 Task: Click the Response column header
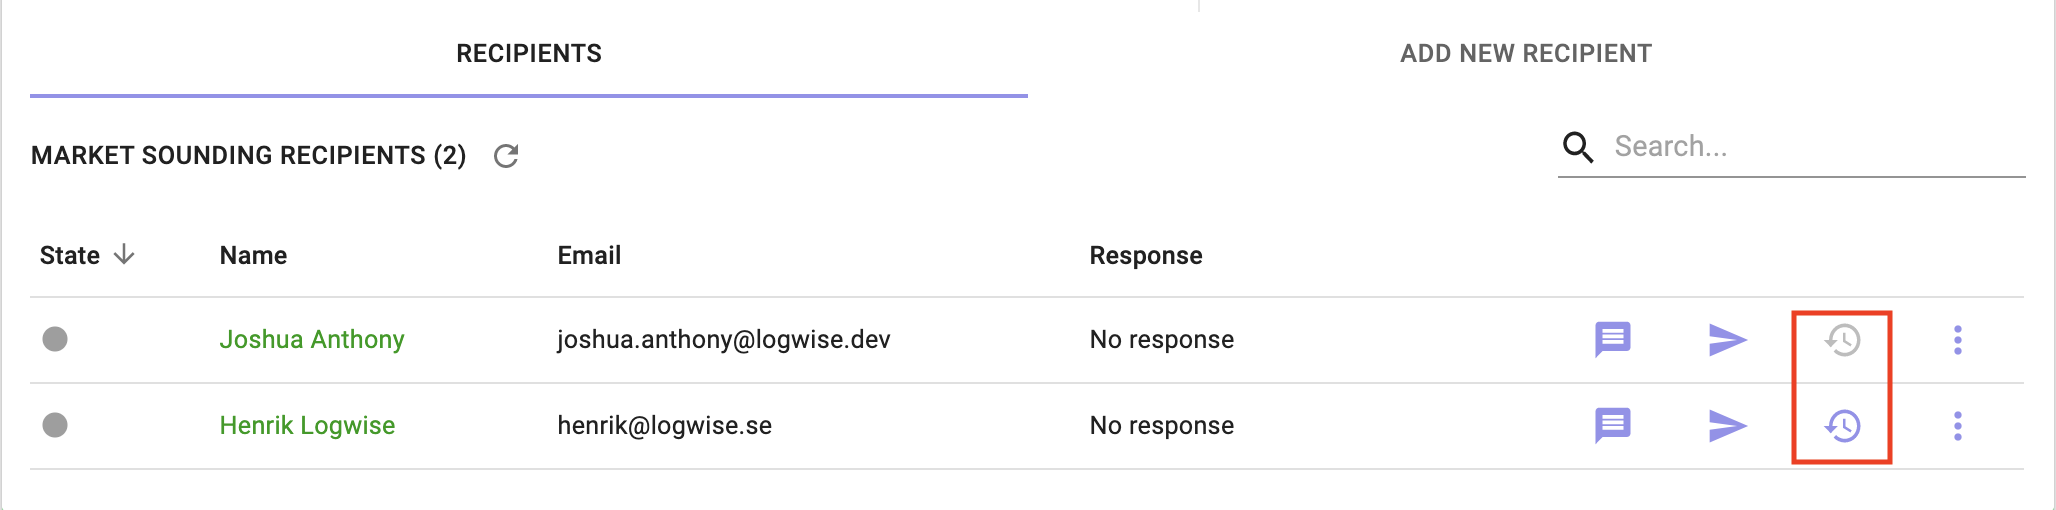click(1146, 256)
